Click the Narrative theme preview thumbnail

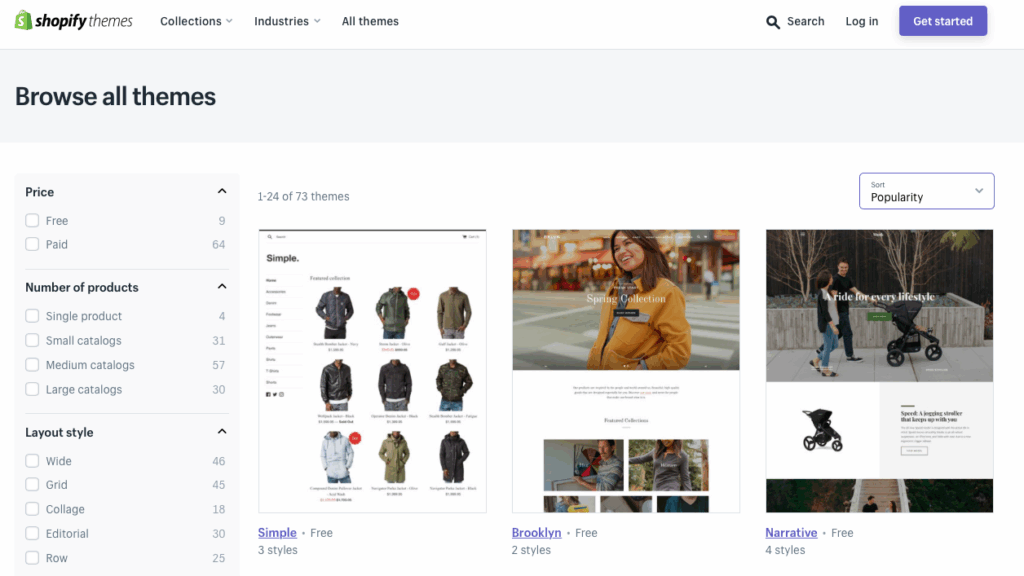[879, 371]
